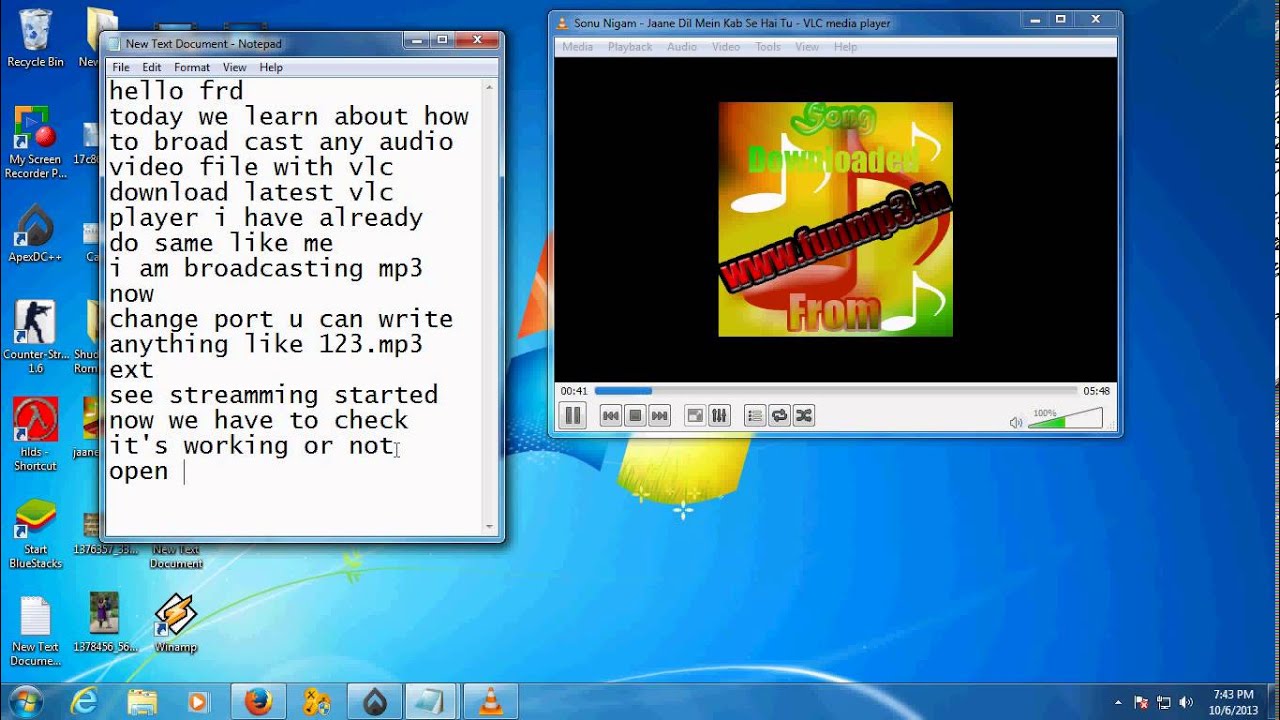The height and width of the screenshot is (720, 1280).
Task: Show hidden system tray icons
Action: pyautogui.click(x=1118, y=702)
